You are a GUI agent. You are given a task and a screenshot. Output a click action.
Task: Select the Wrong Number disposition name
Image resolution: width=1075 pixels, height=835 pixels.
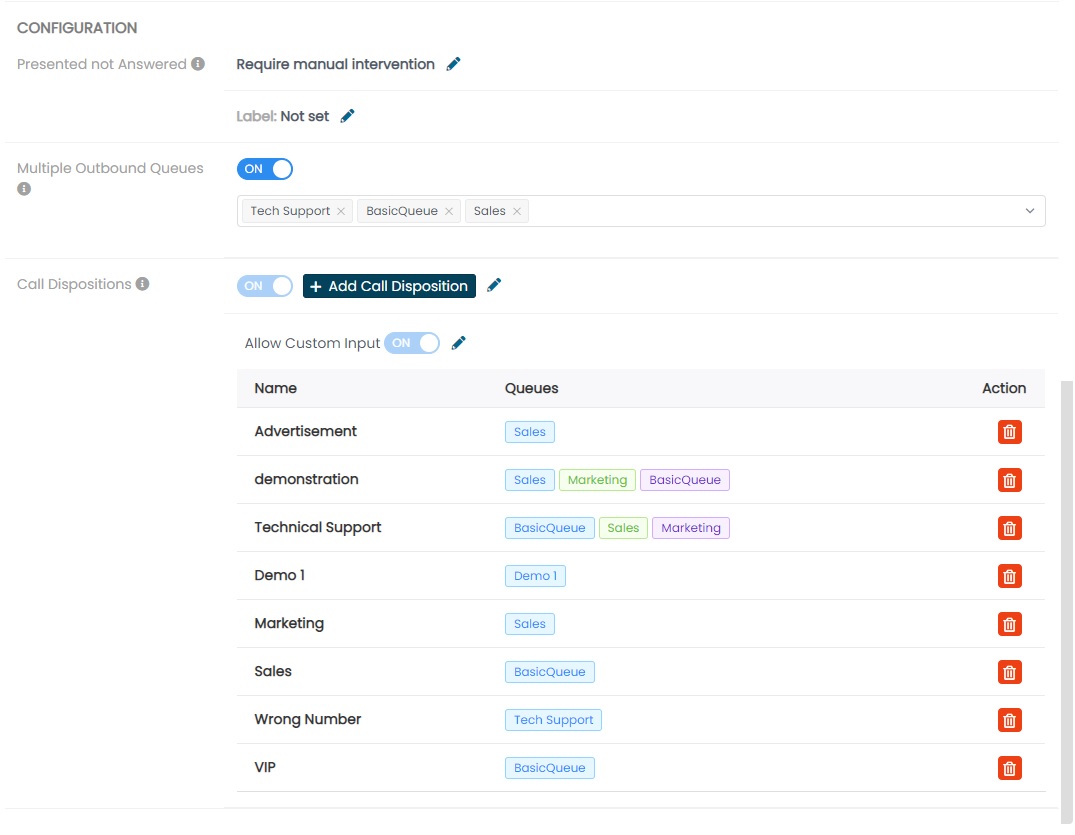(308, 719)
